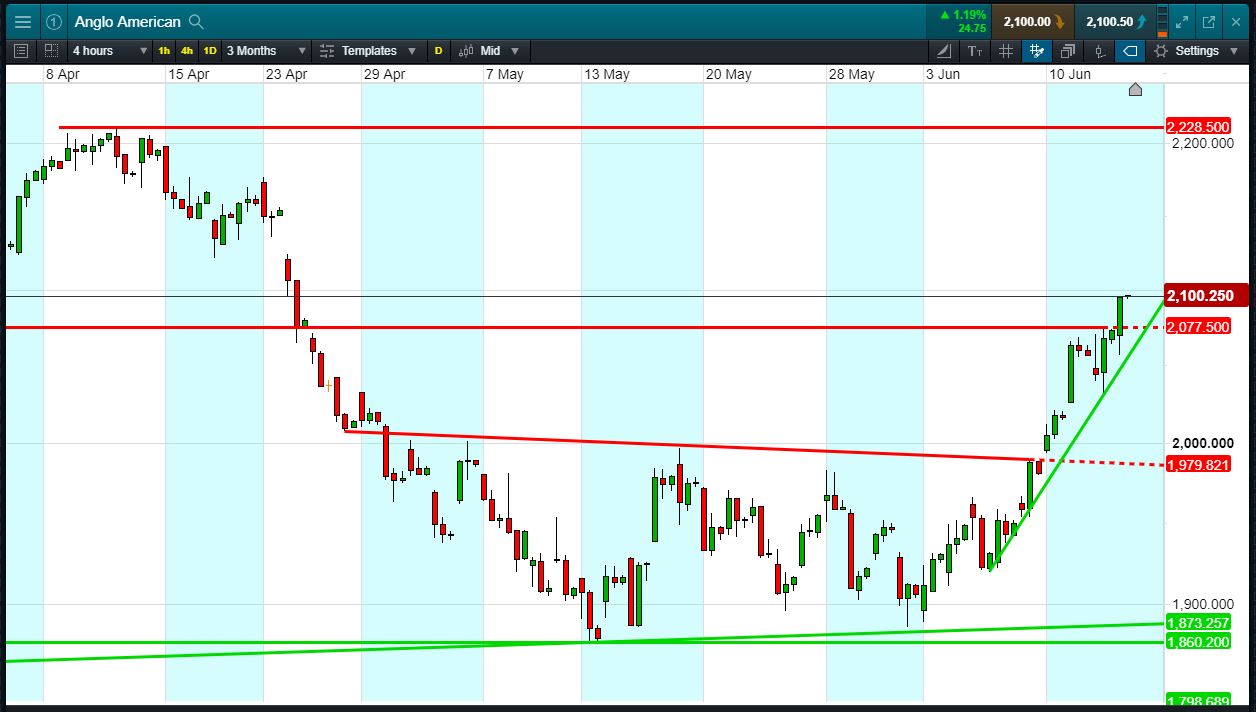Open the 3 Months range dropdown
This screenshot has width=1256, height=712.
[266, 51]
